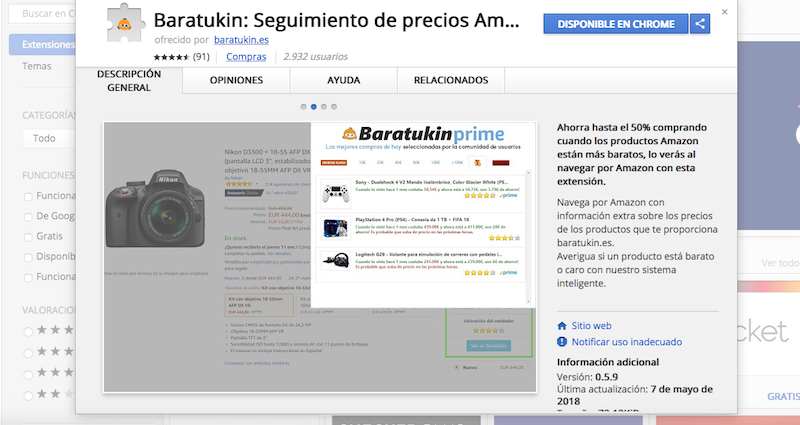Screen dimensions: 800x425
Task: Open the baratukin.es developer link
Action: point(241,40)
